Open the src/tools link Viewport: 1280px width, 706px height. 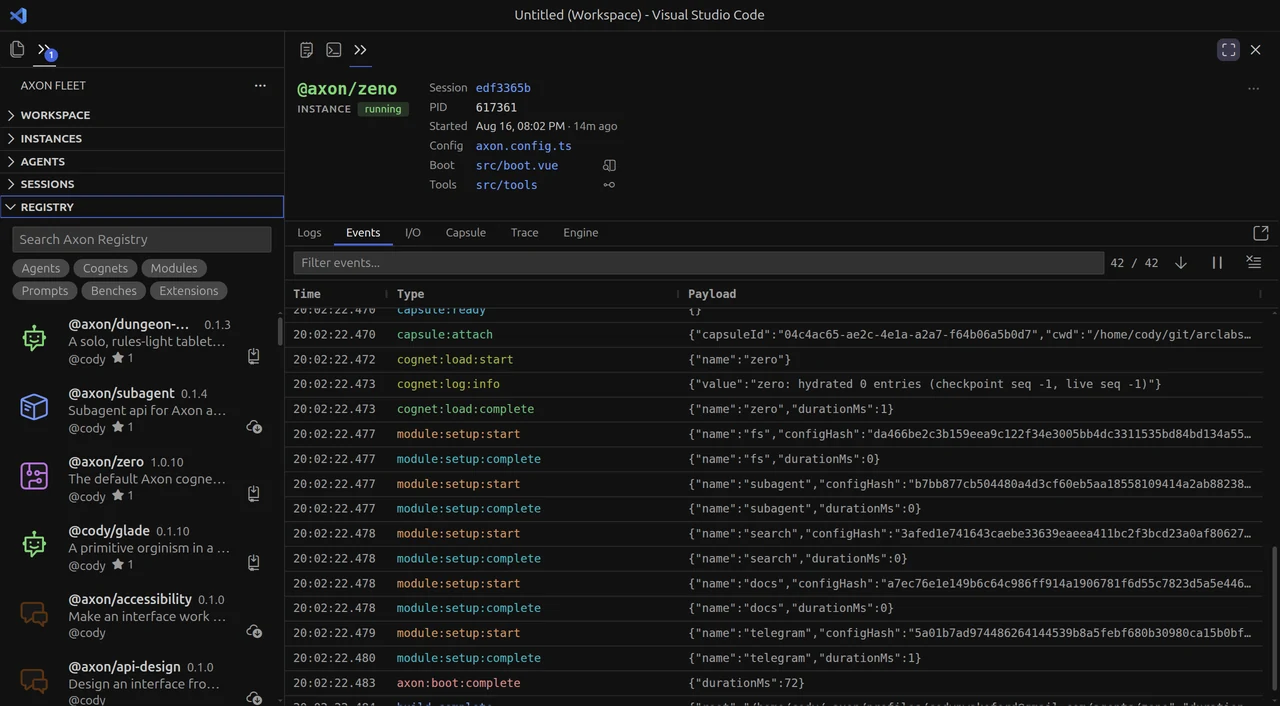[x=506, y=185]
